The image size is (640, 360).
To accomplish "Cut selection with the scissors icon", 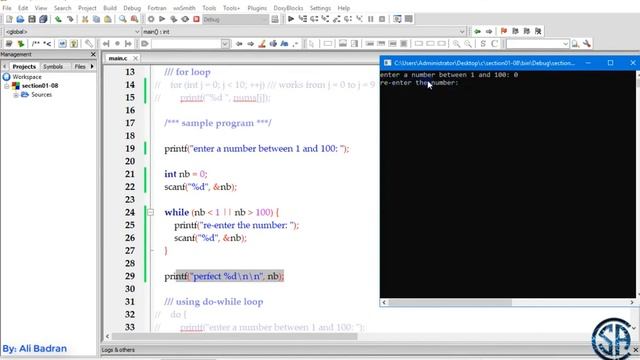I will pyautogui.click(x=85, y=19).
